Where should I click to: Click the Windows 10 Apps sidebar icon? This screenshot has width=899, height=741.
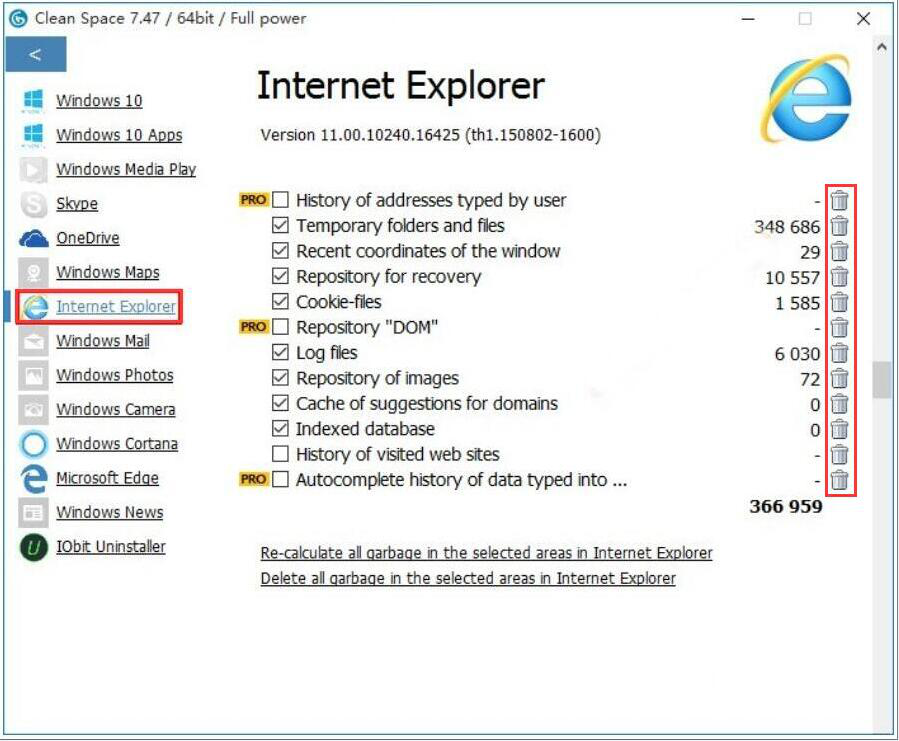[x=33, y=135]
